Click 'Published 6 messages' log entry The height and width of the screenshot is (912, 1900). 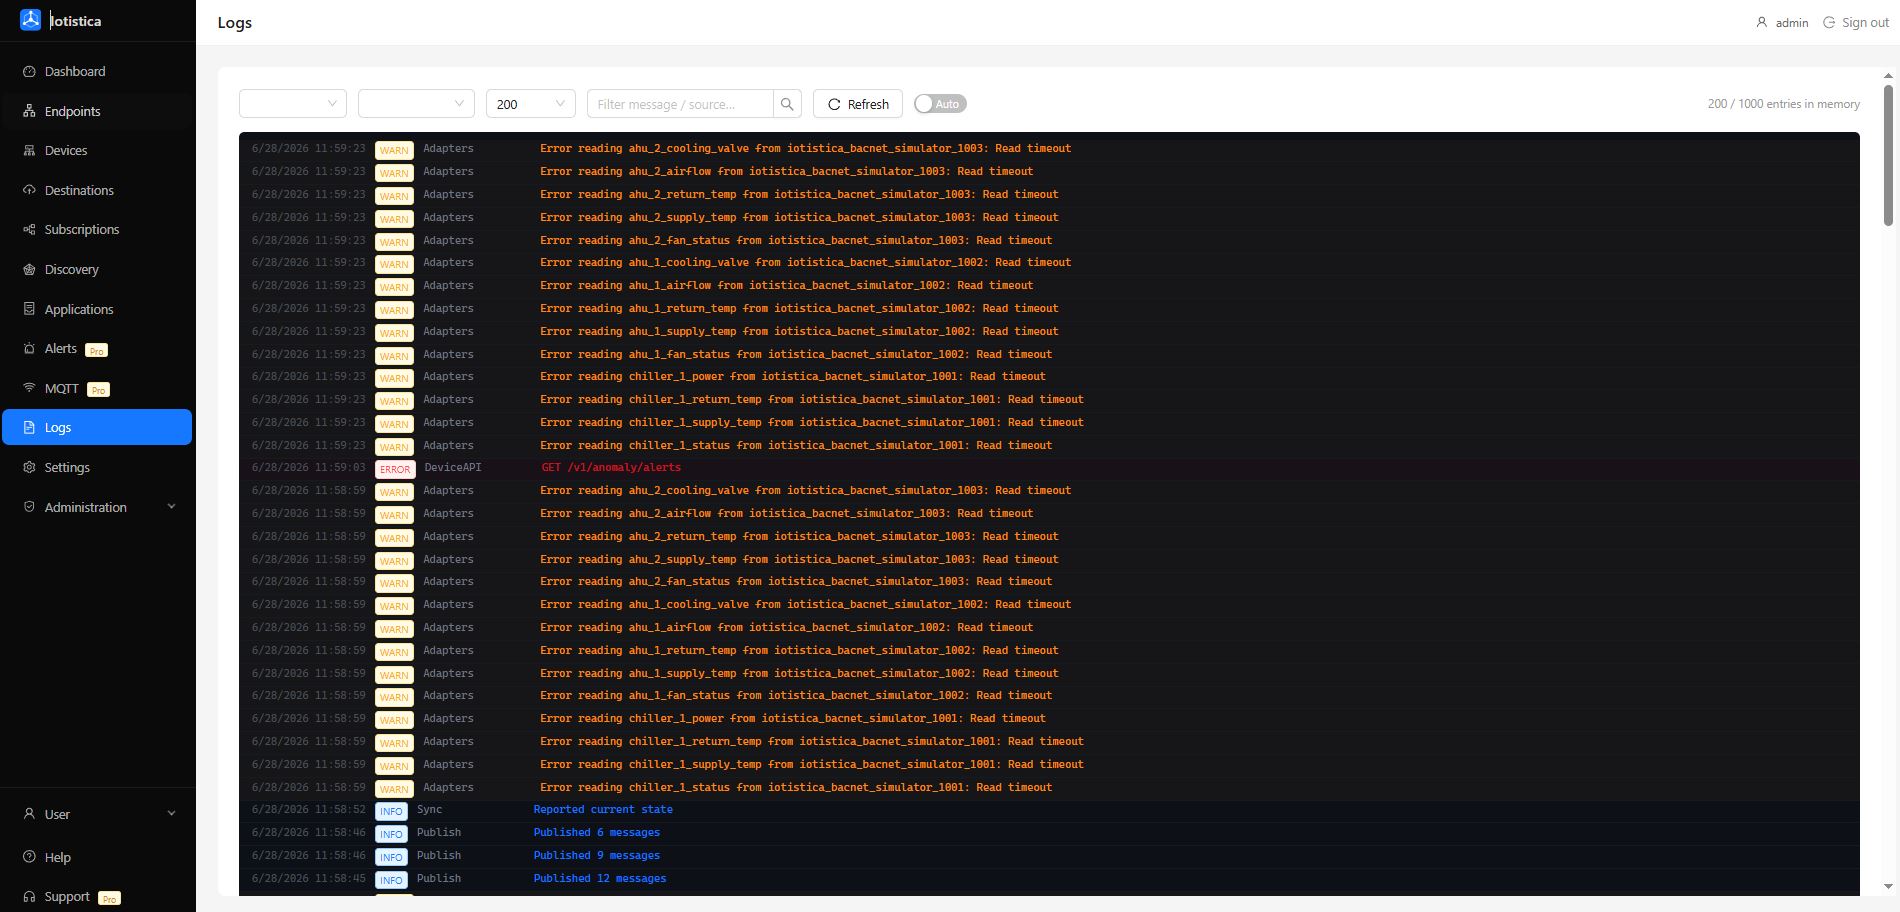597,832
